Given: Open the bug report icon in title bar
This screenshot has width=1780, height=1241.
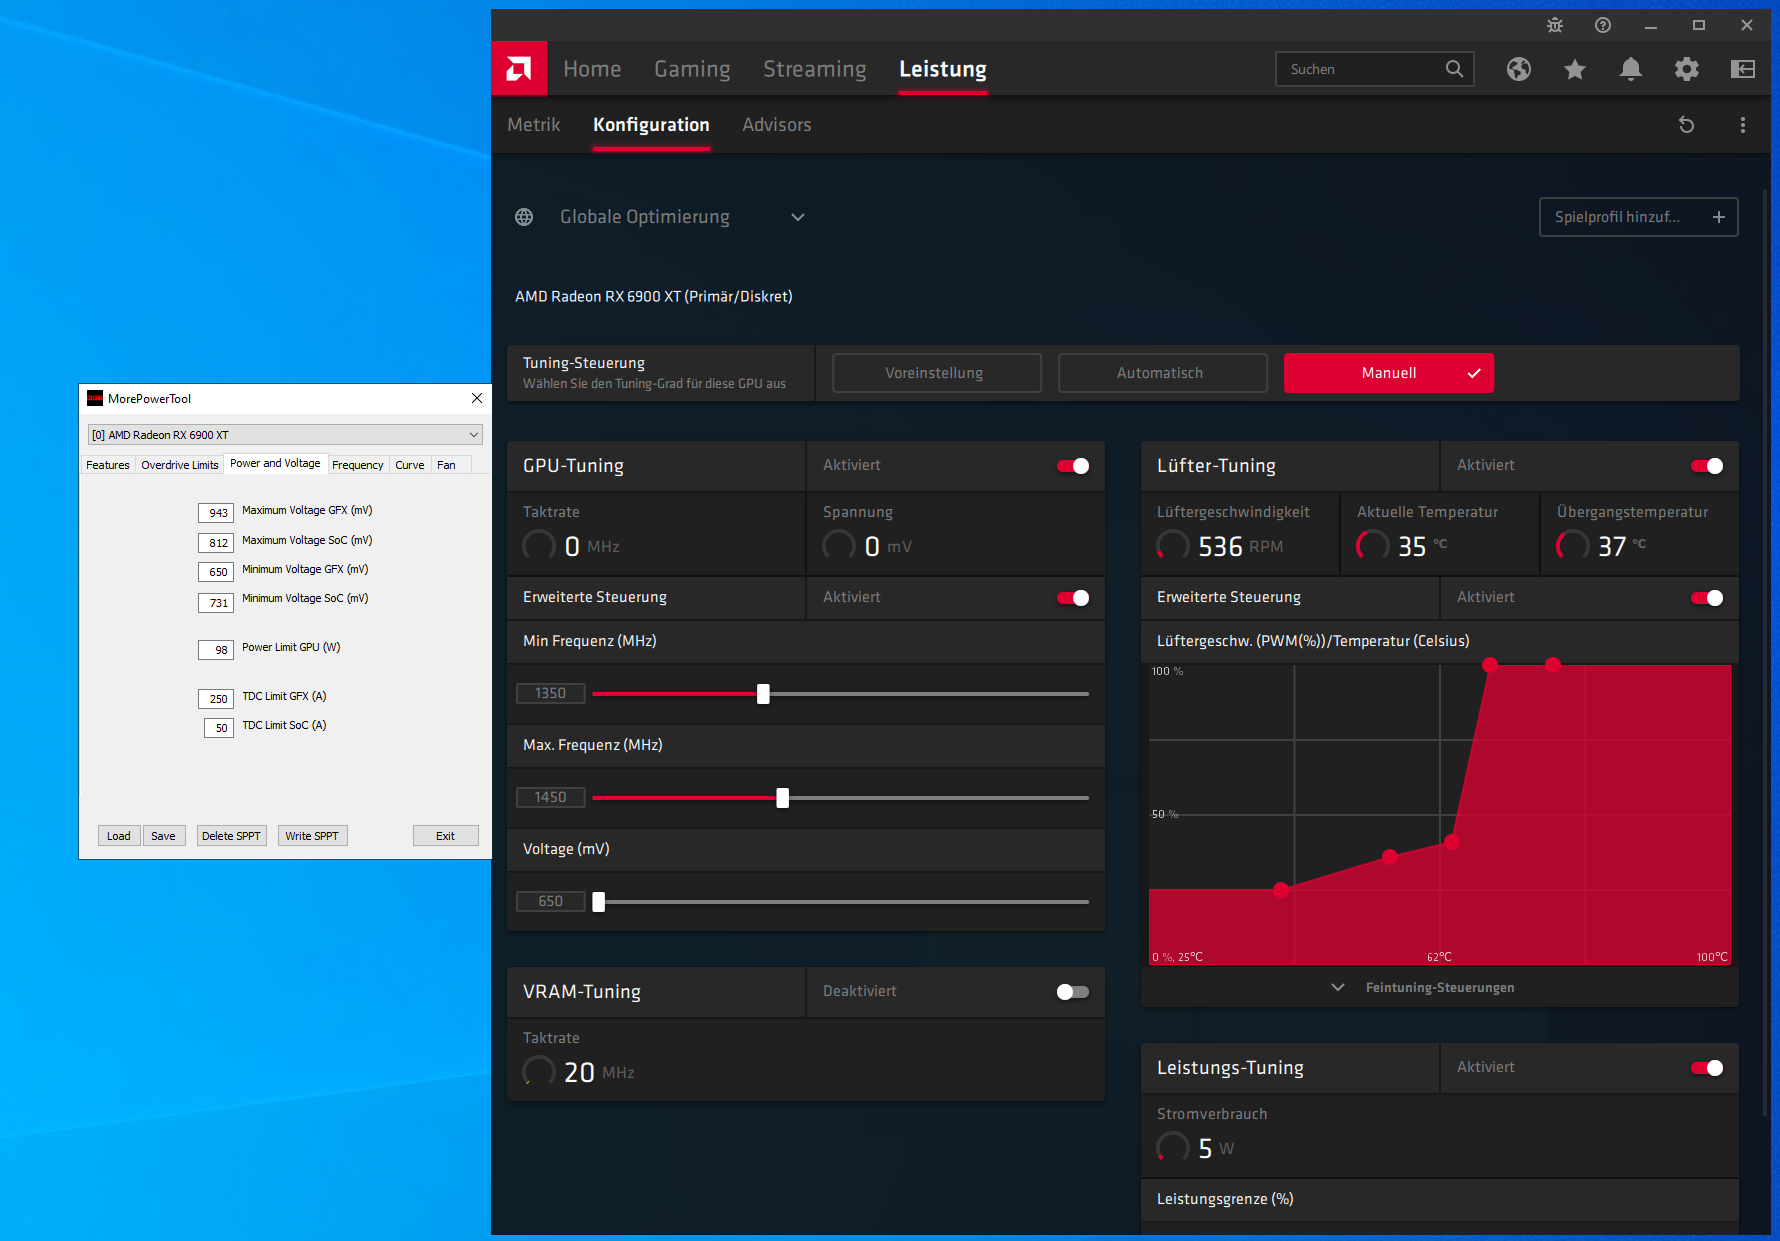Looking at the screenshot, I should [x=1555, y=25].
